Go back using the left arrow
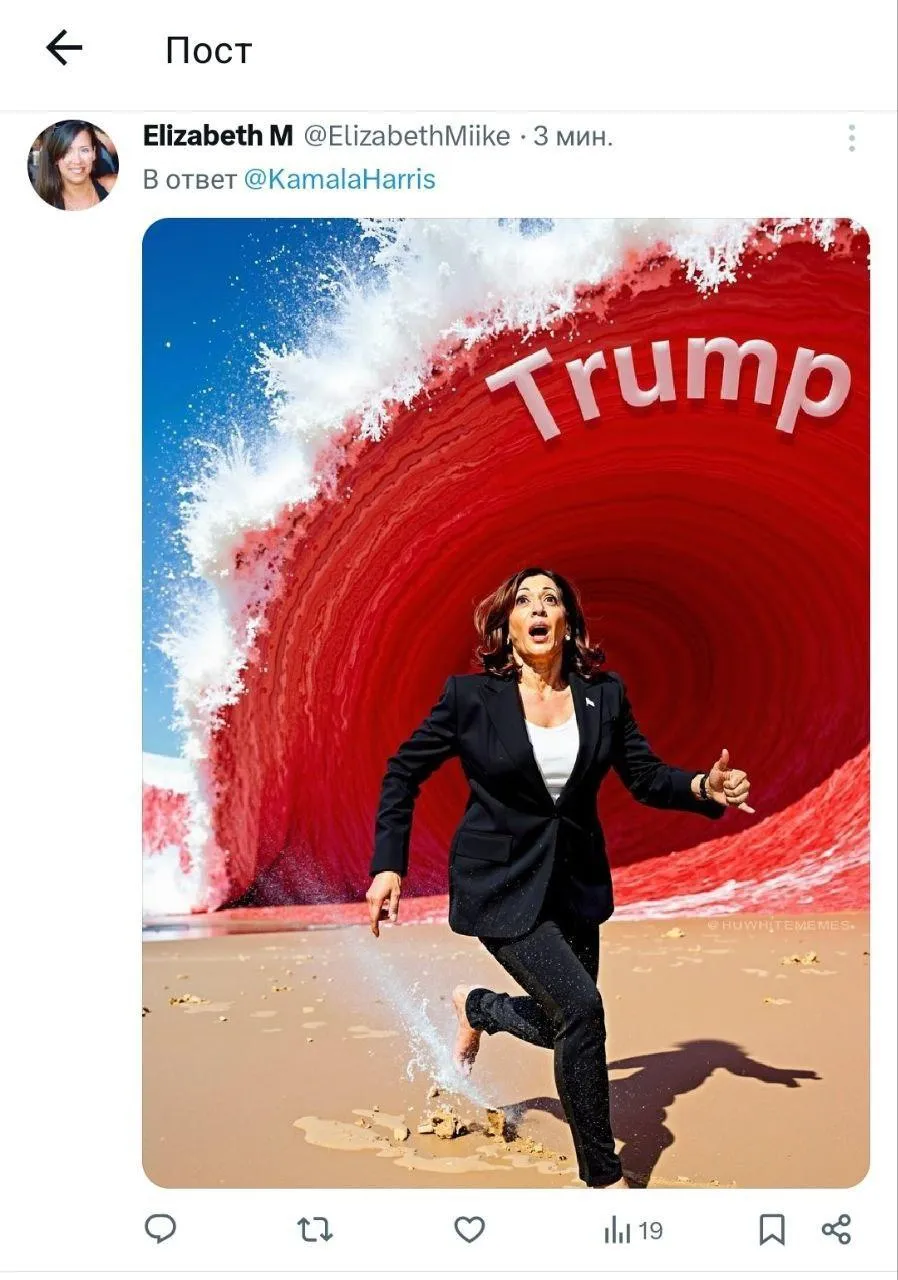 [x=64, y=48]
